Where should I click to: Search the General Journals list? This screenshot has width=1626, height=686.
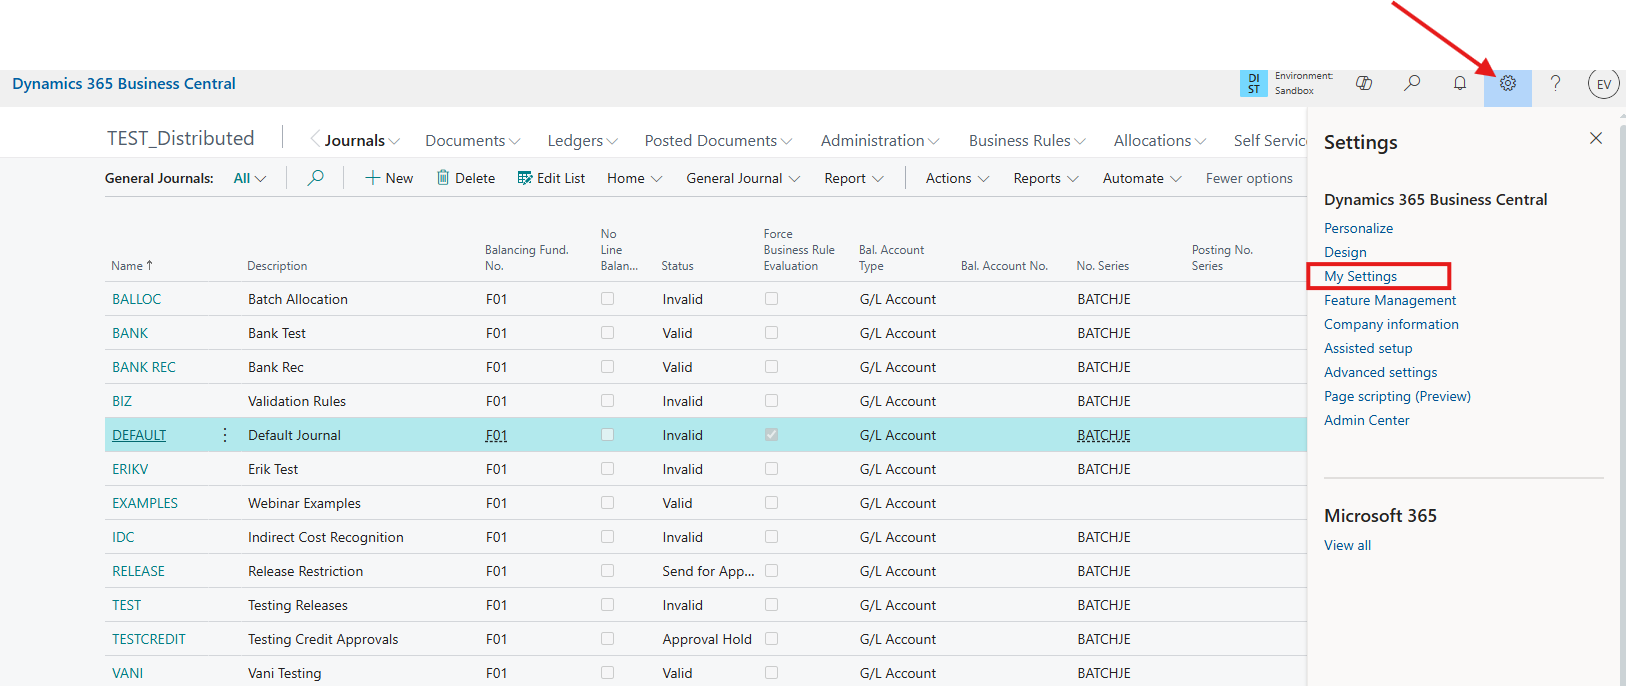[x=315, y=178]
